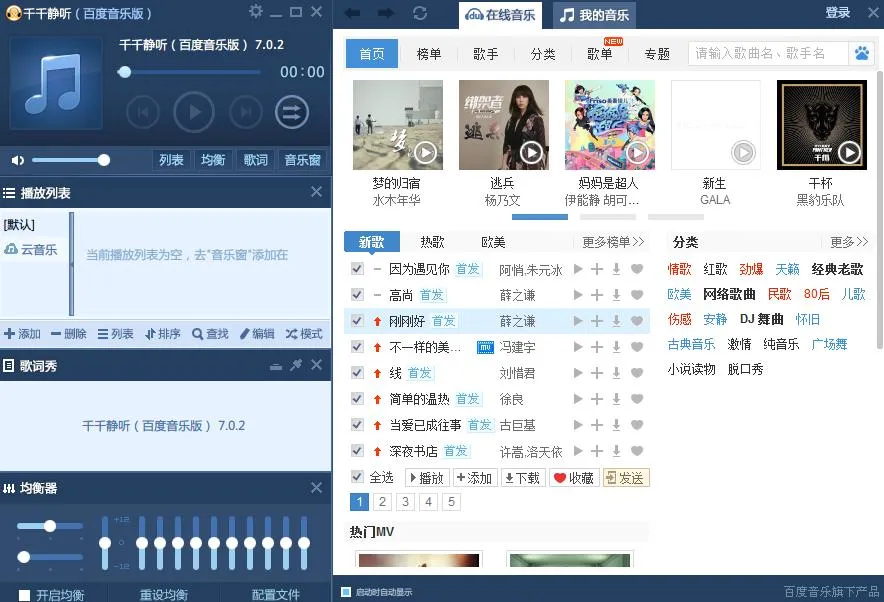Open the 音乐窗 music window button
The height and width of the screenshot is (602, 884).
pos(302,160)
